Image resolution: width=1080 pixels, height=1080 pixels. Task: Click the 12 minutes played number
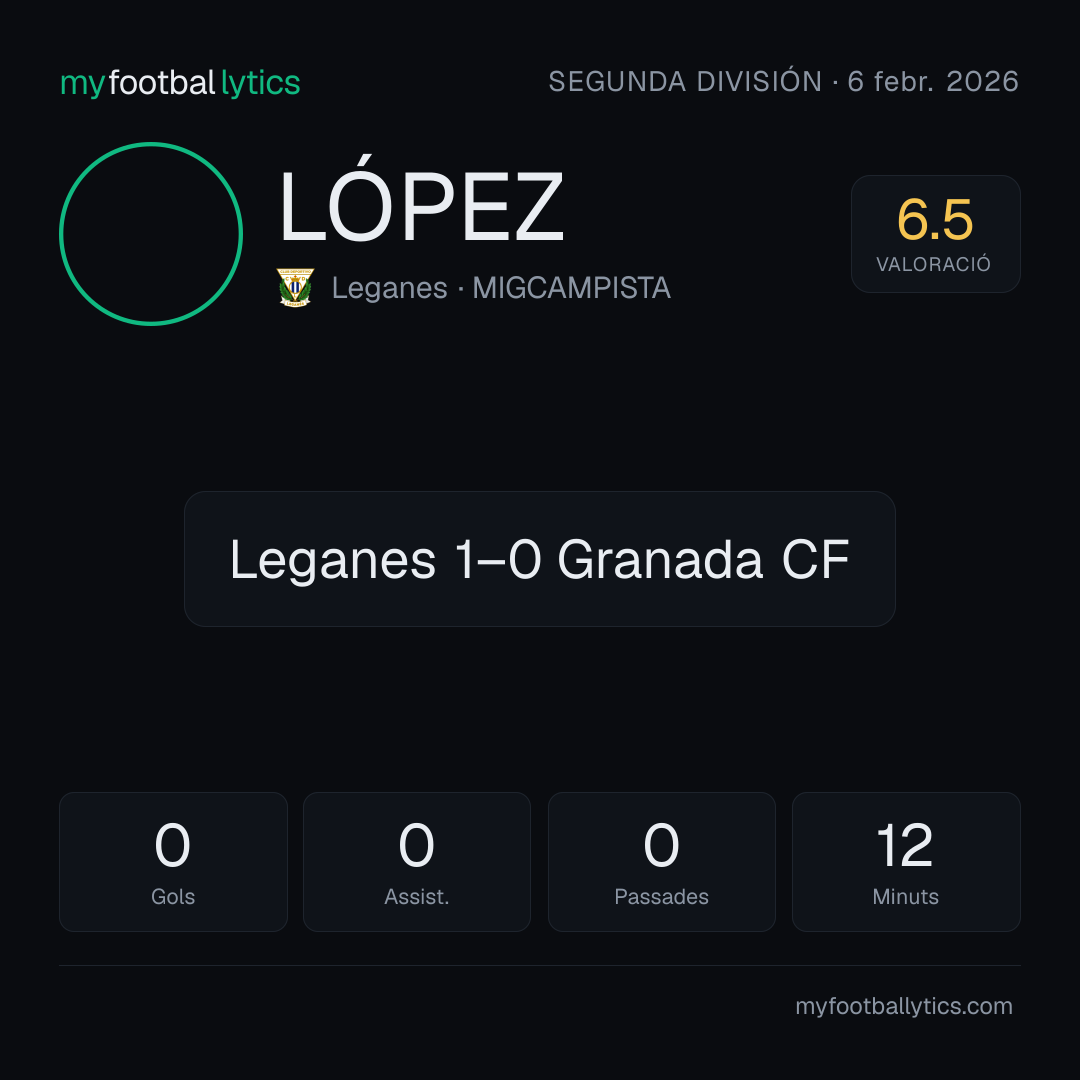[x=905, y=845]
